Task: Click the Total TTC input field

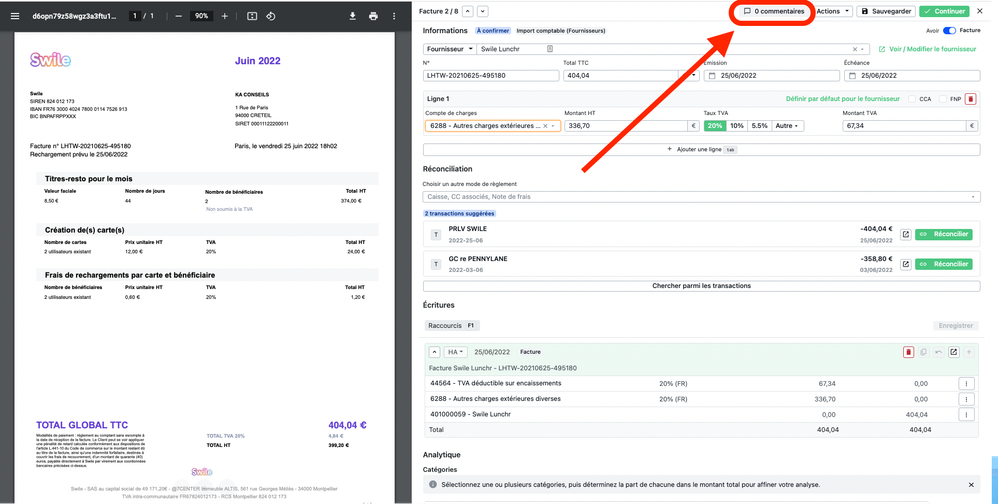Action: 620,75
